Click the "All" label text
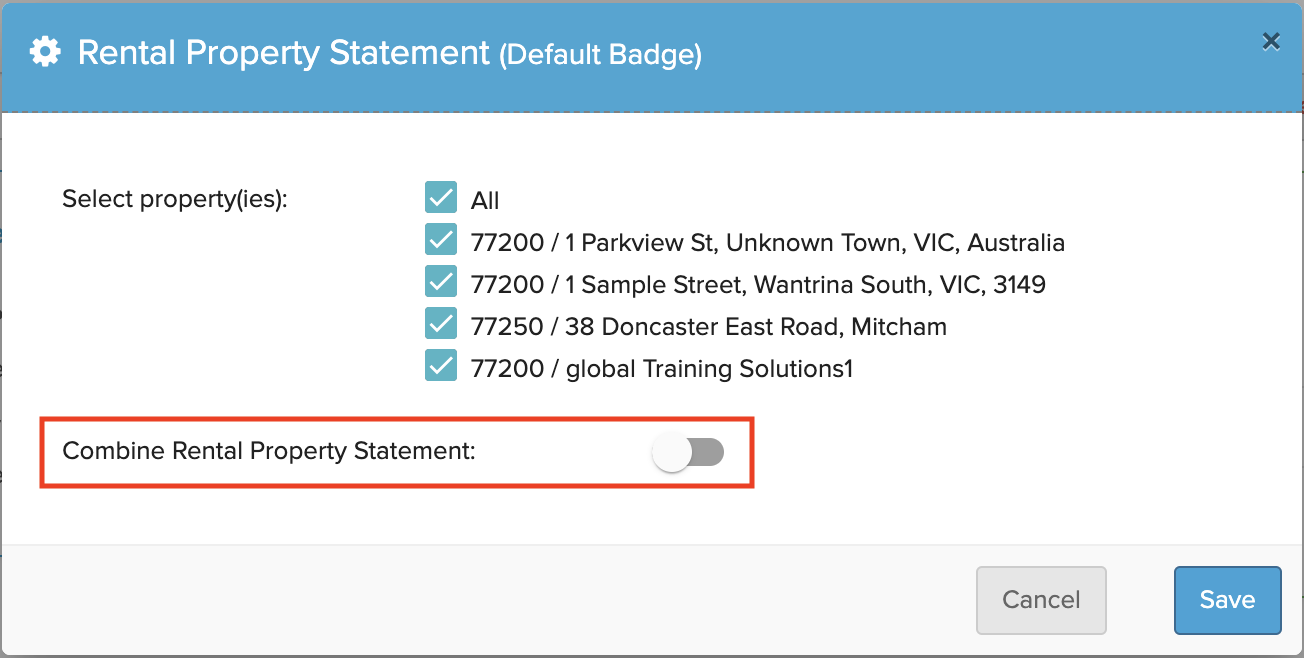Screen dimensions: 1304x658 click(x=485, y=201)
